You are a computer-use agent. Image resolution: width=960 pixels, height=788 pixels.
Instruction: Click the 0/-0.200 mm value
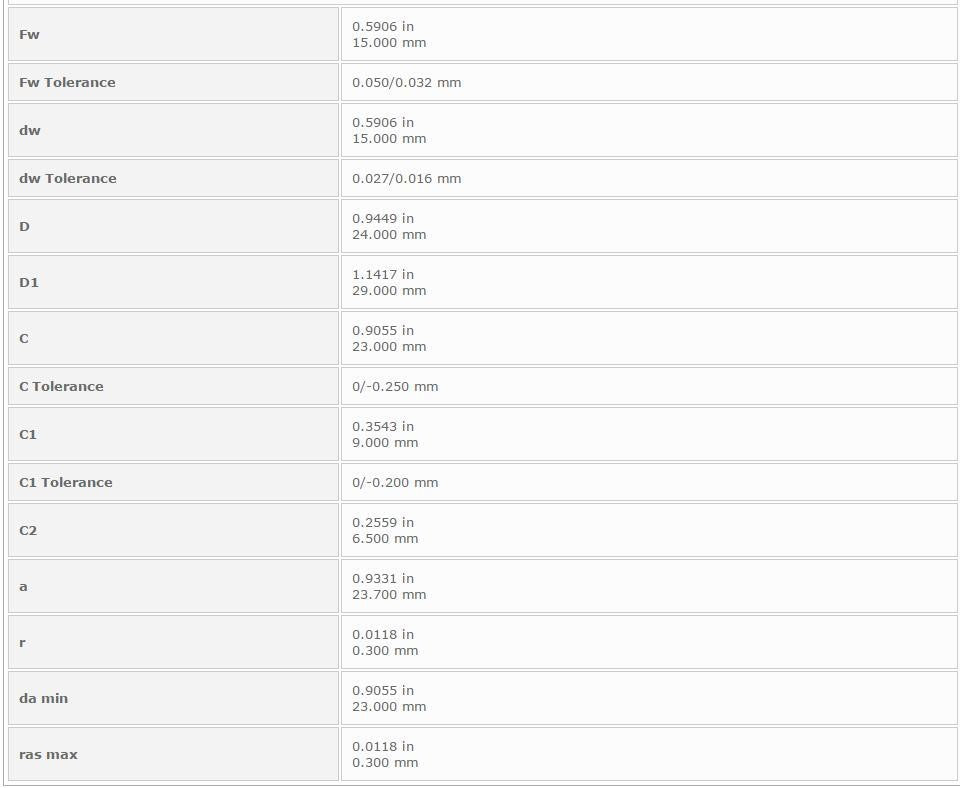coord(395,482)
